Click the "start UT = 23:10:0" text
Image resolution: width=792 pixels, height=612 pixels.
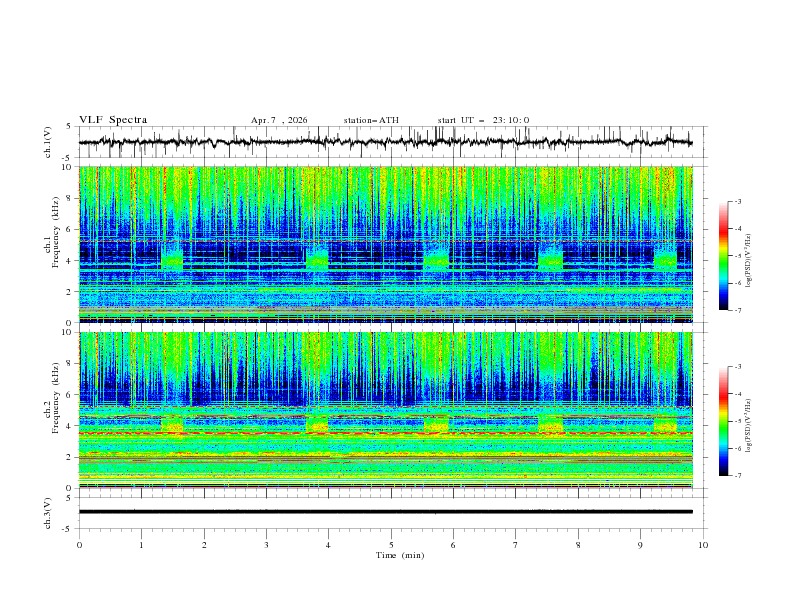tap(483, 120)
